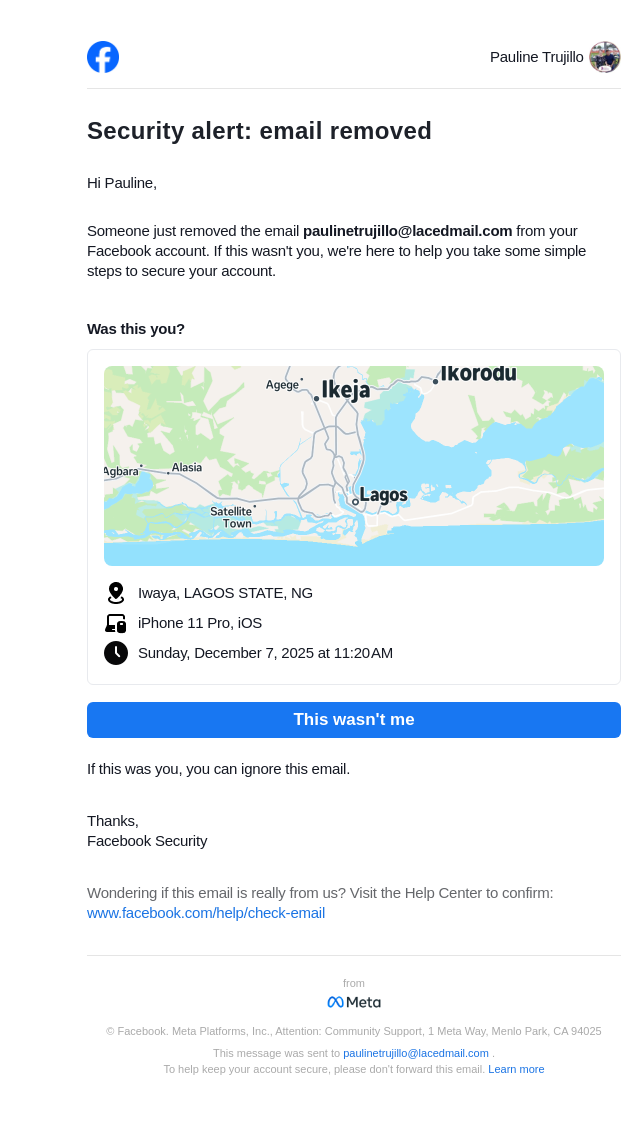Click the Pauline Trujillo name text
This screenshot has height=1125, width=624.
pos(536,57)
